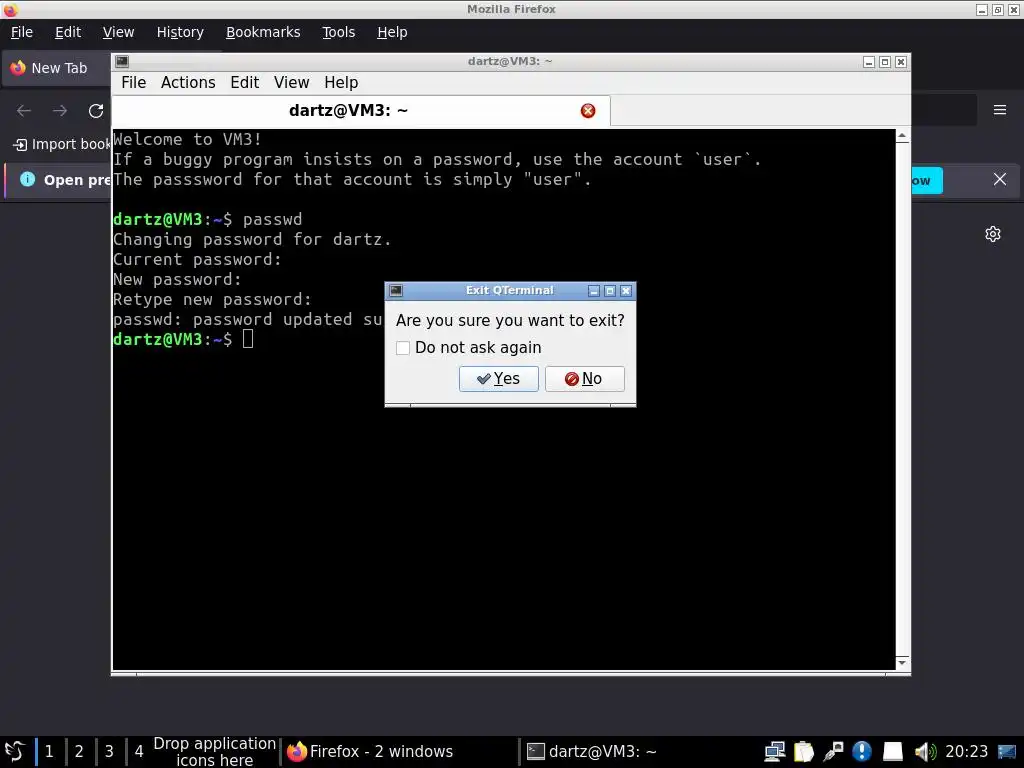Viewport: 1024px width, 768px height.
Task: Select the New Tab tab in Firefox
Action: click(x=57, y=68)
